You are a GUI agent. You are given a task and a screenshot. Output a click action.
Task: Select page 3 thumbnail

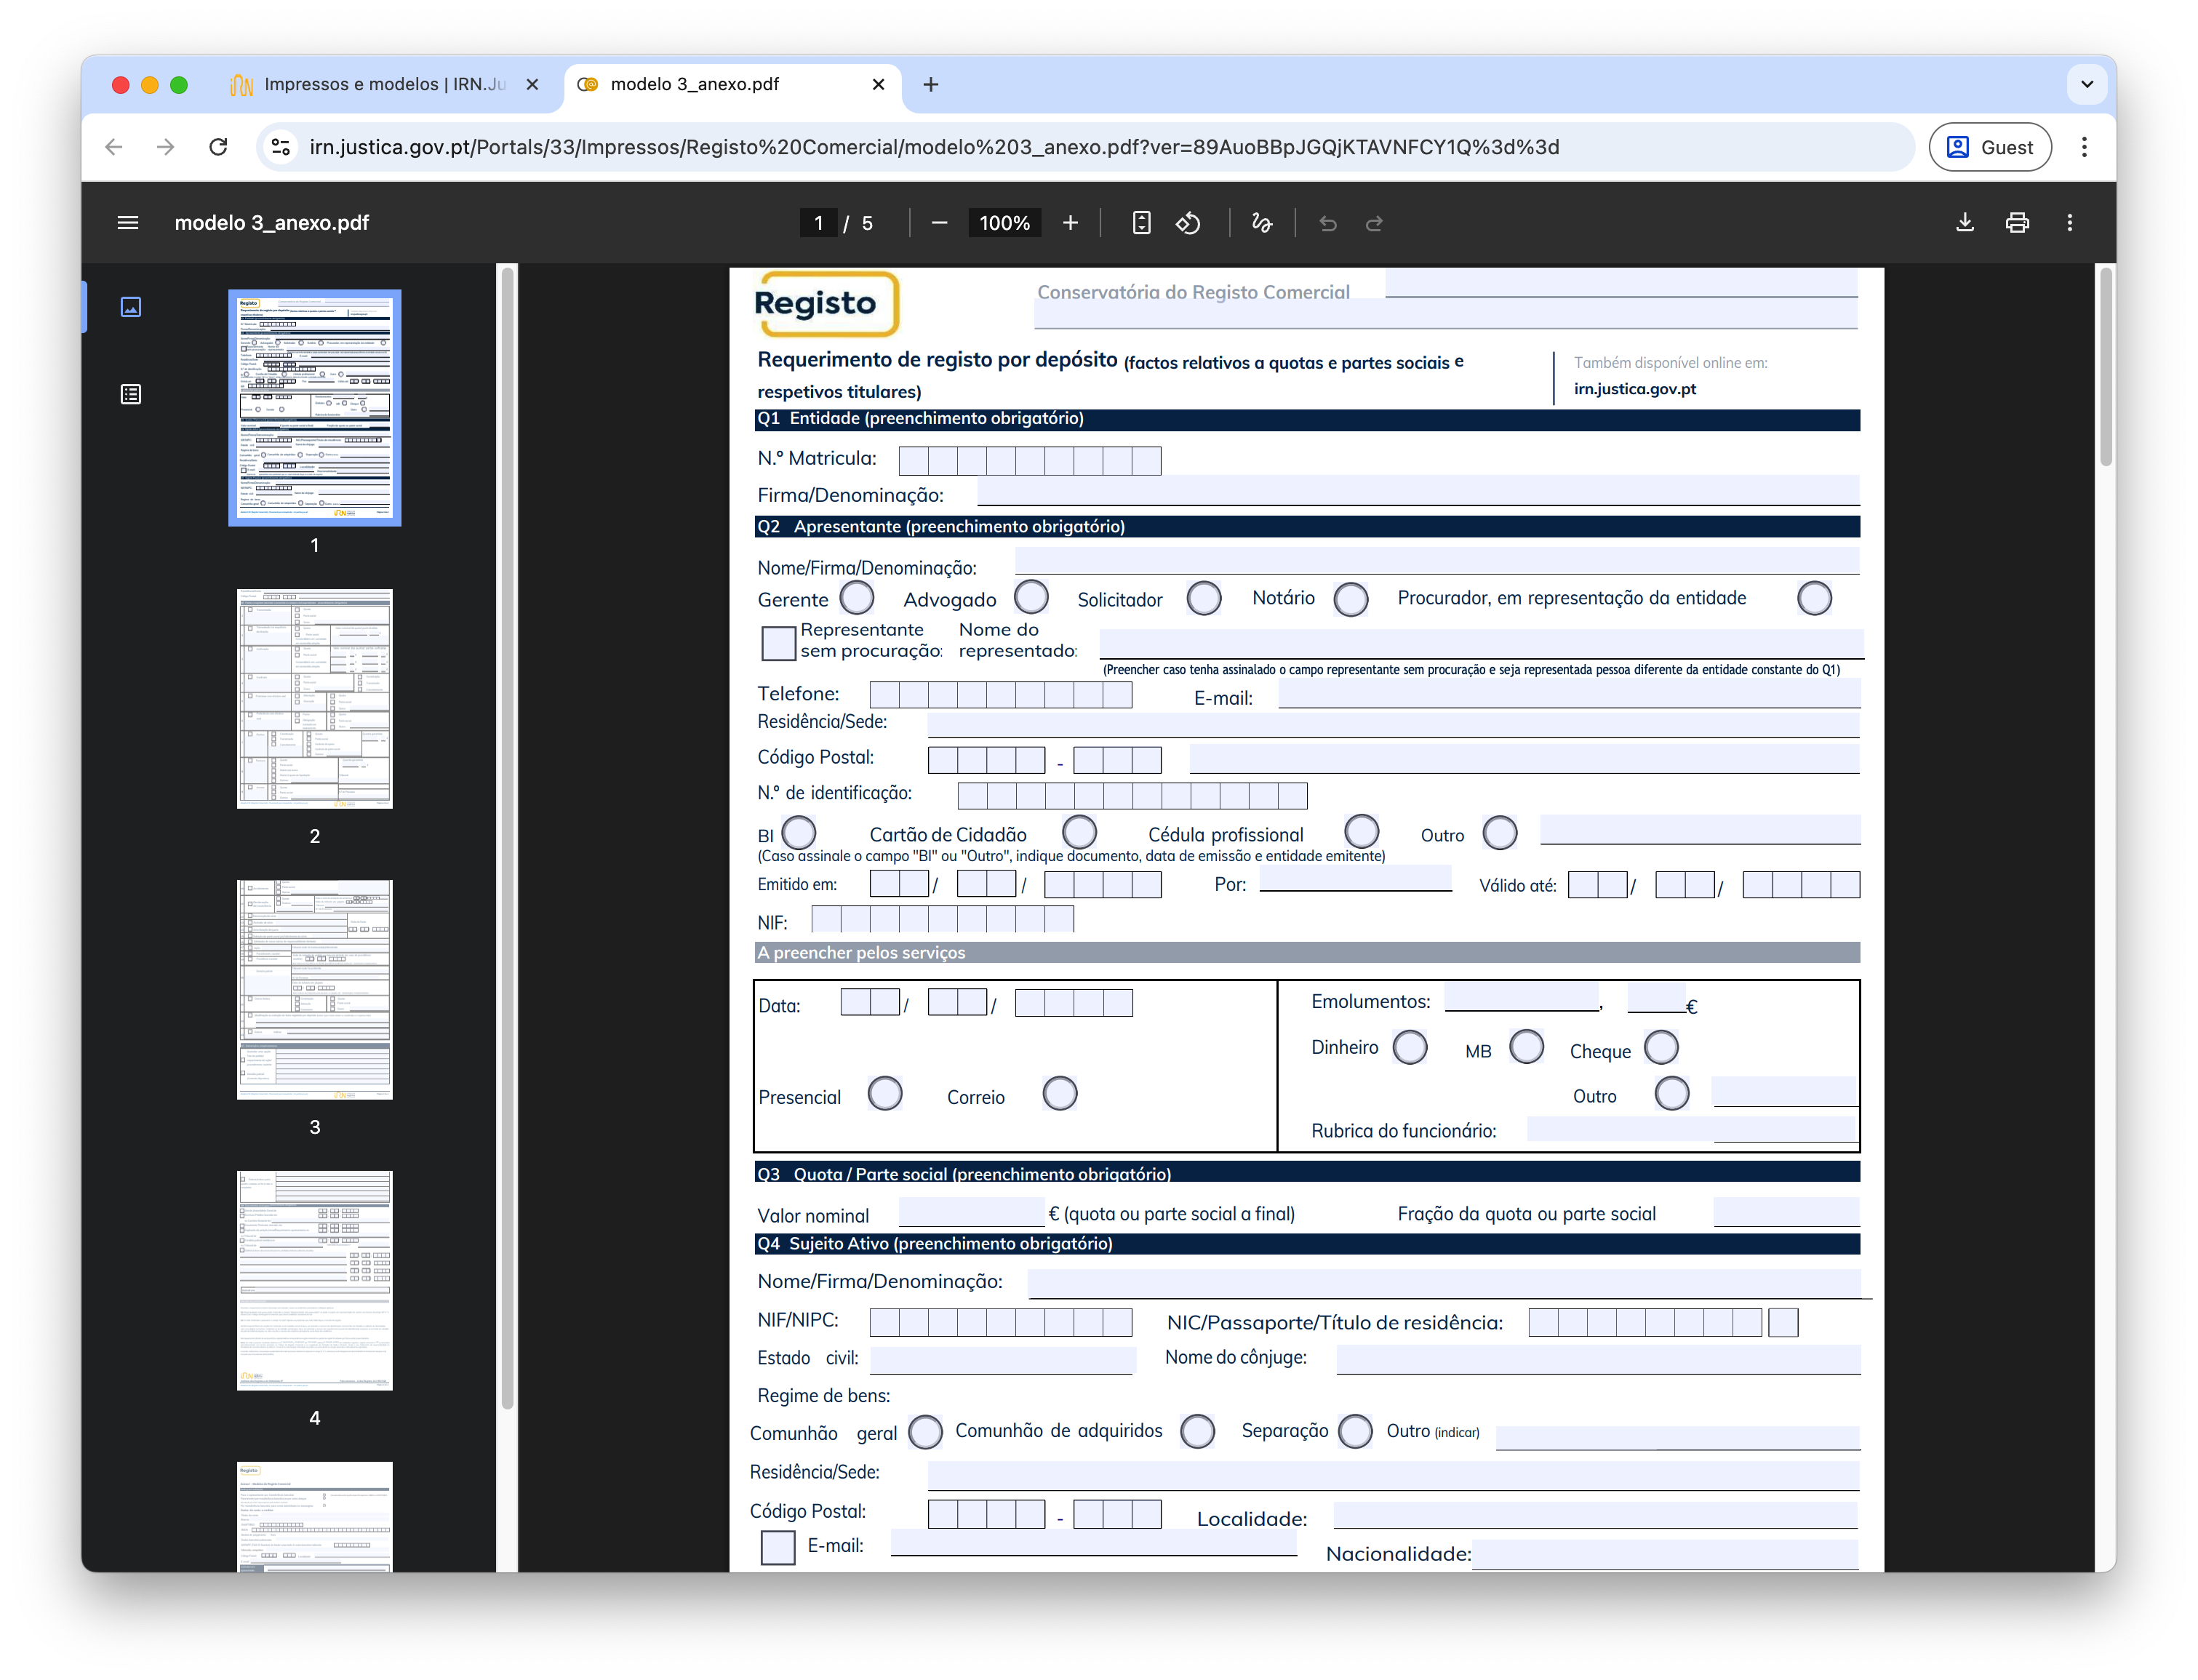click(314, 990)
